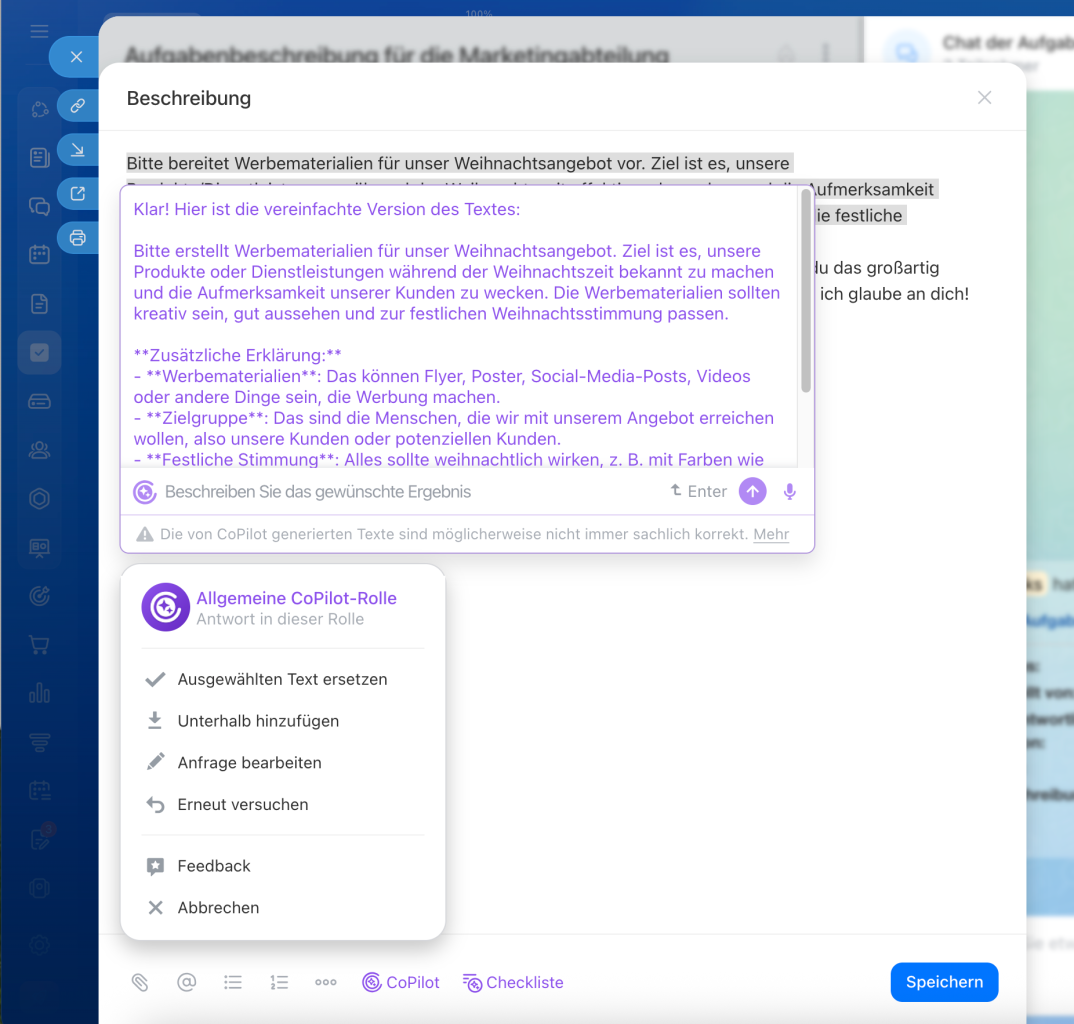The width and height of the screenshot is (1074, 1024).
Task: Open the feed news icon in sidebar
Action: (39, 158)
